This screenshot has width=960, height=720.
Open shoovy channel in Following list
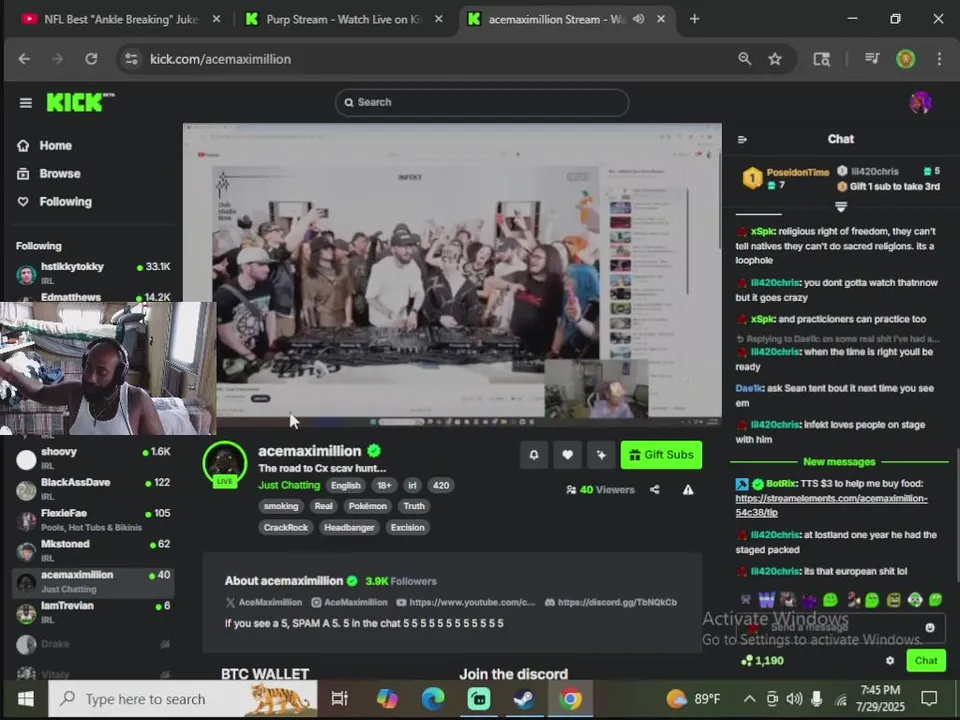[x=93, y=458]
